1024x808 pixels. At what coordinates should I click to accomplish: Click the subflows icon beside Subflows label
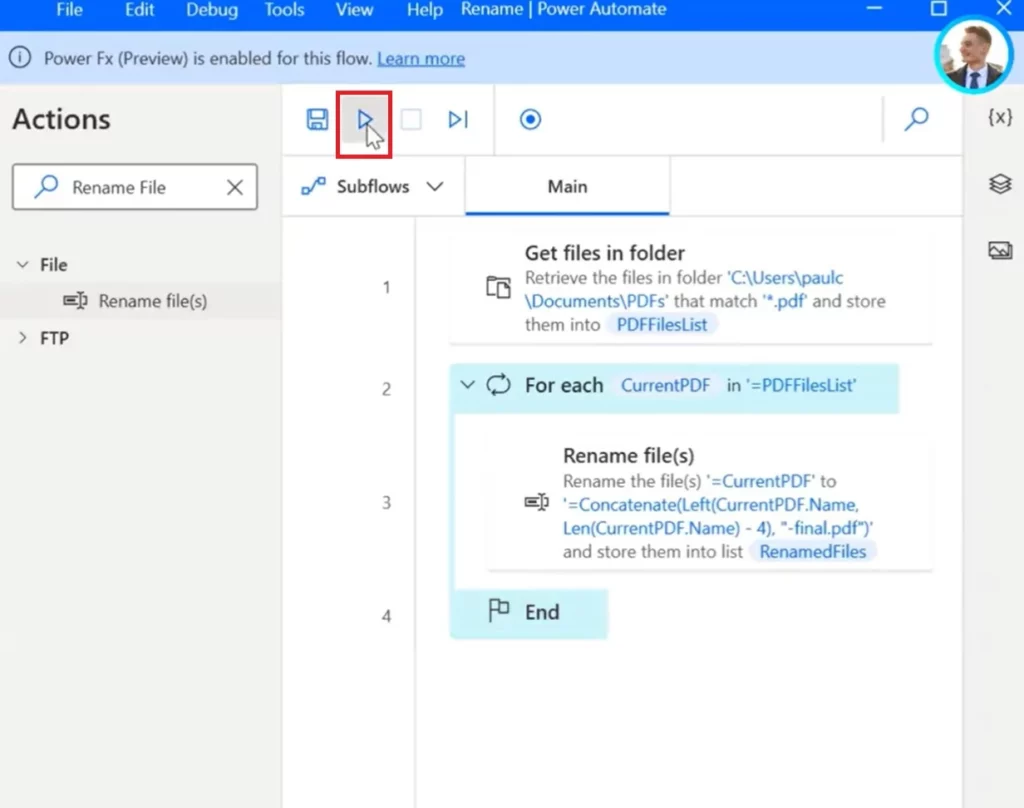tap(313, 187)
